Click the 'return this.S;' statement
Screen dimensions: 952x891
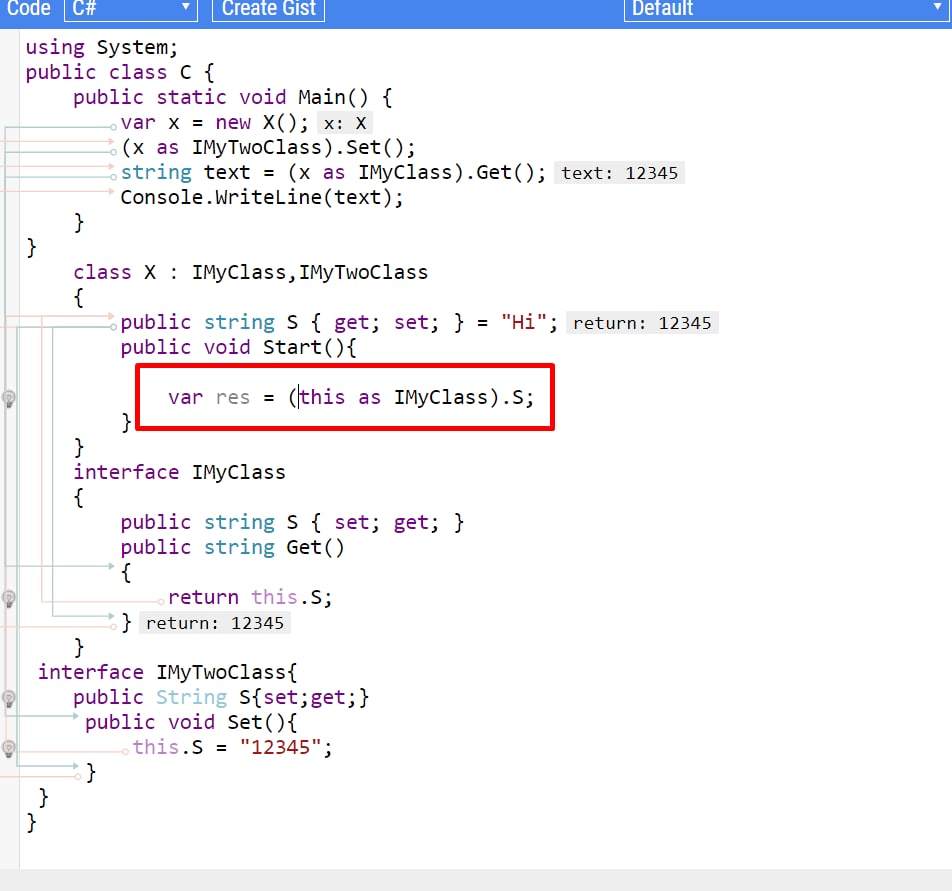tap(250, 597)
